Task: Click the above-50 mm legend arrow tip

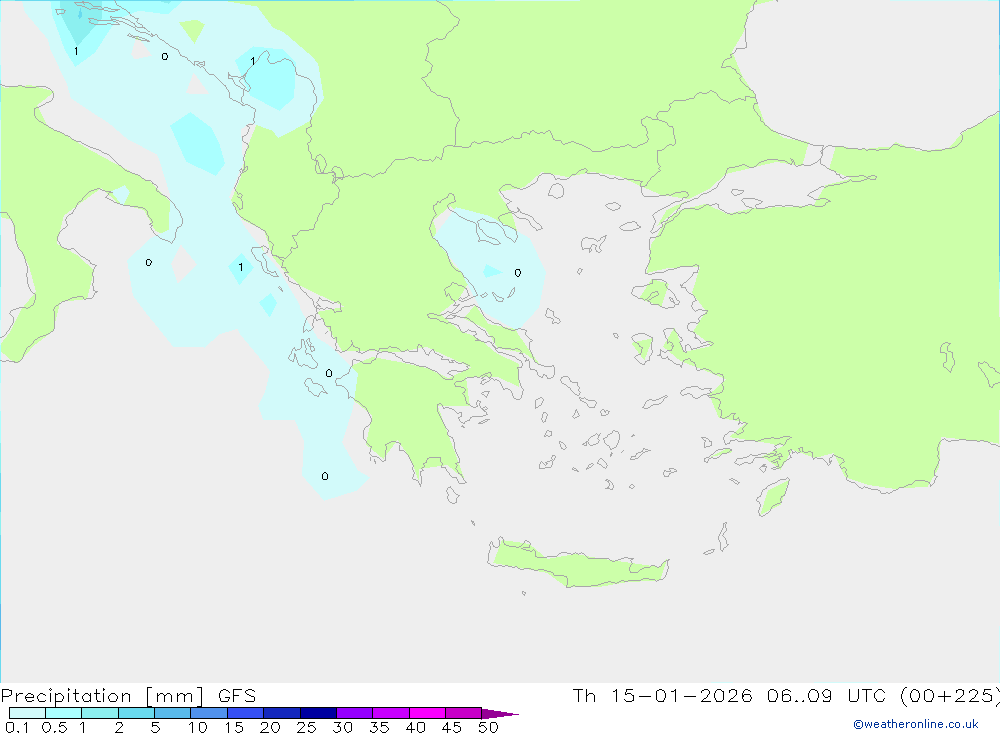Action: [x=500, y=714]
